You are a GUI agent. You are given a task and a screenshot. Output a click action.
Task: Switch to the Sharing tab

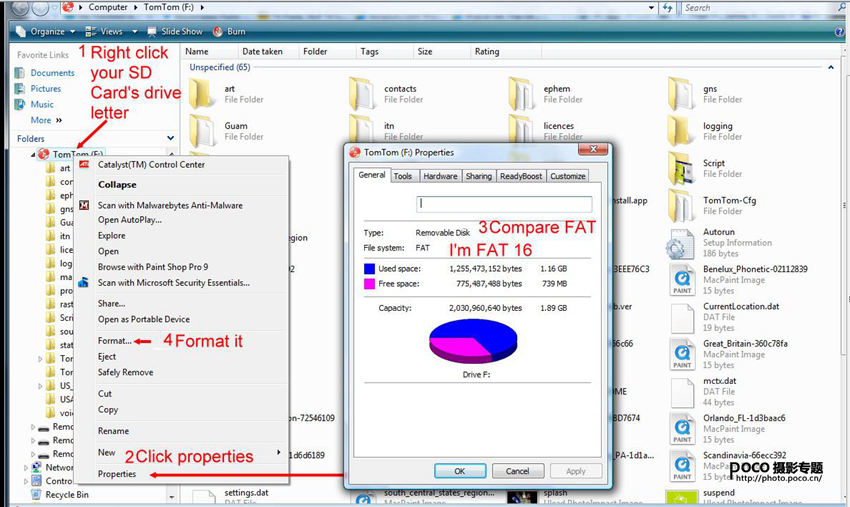click(x=479, y=176)
